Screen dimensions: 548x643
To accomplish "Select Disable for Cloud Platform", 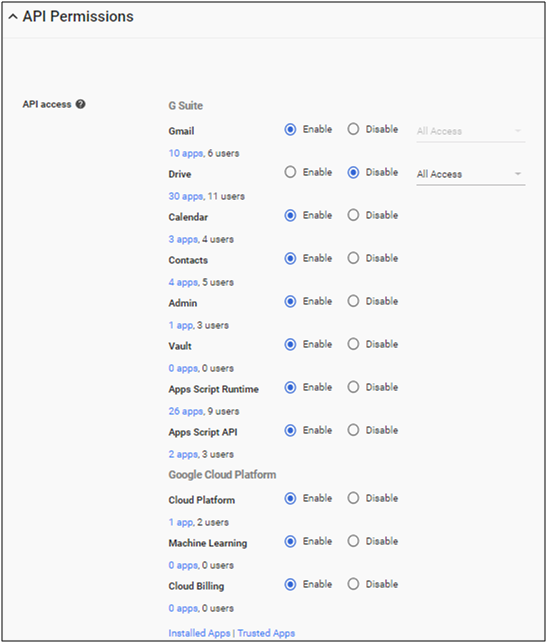I will [353, 499].
